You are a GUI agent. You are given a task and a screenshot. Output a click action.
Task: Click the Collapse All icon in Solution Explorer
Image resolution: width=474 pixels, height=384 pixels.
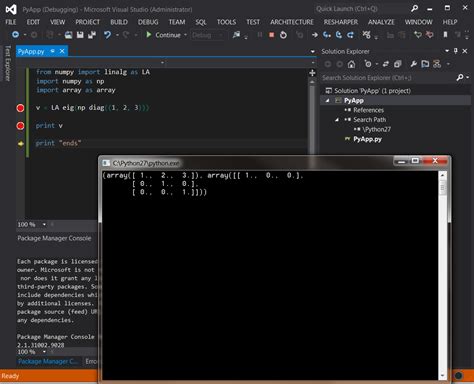coord(398,64)
